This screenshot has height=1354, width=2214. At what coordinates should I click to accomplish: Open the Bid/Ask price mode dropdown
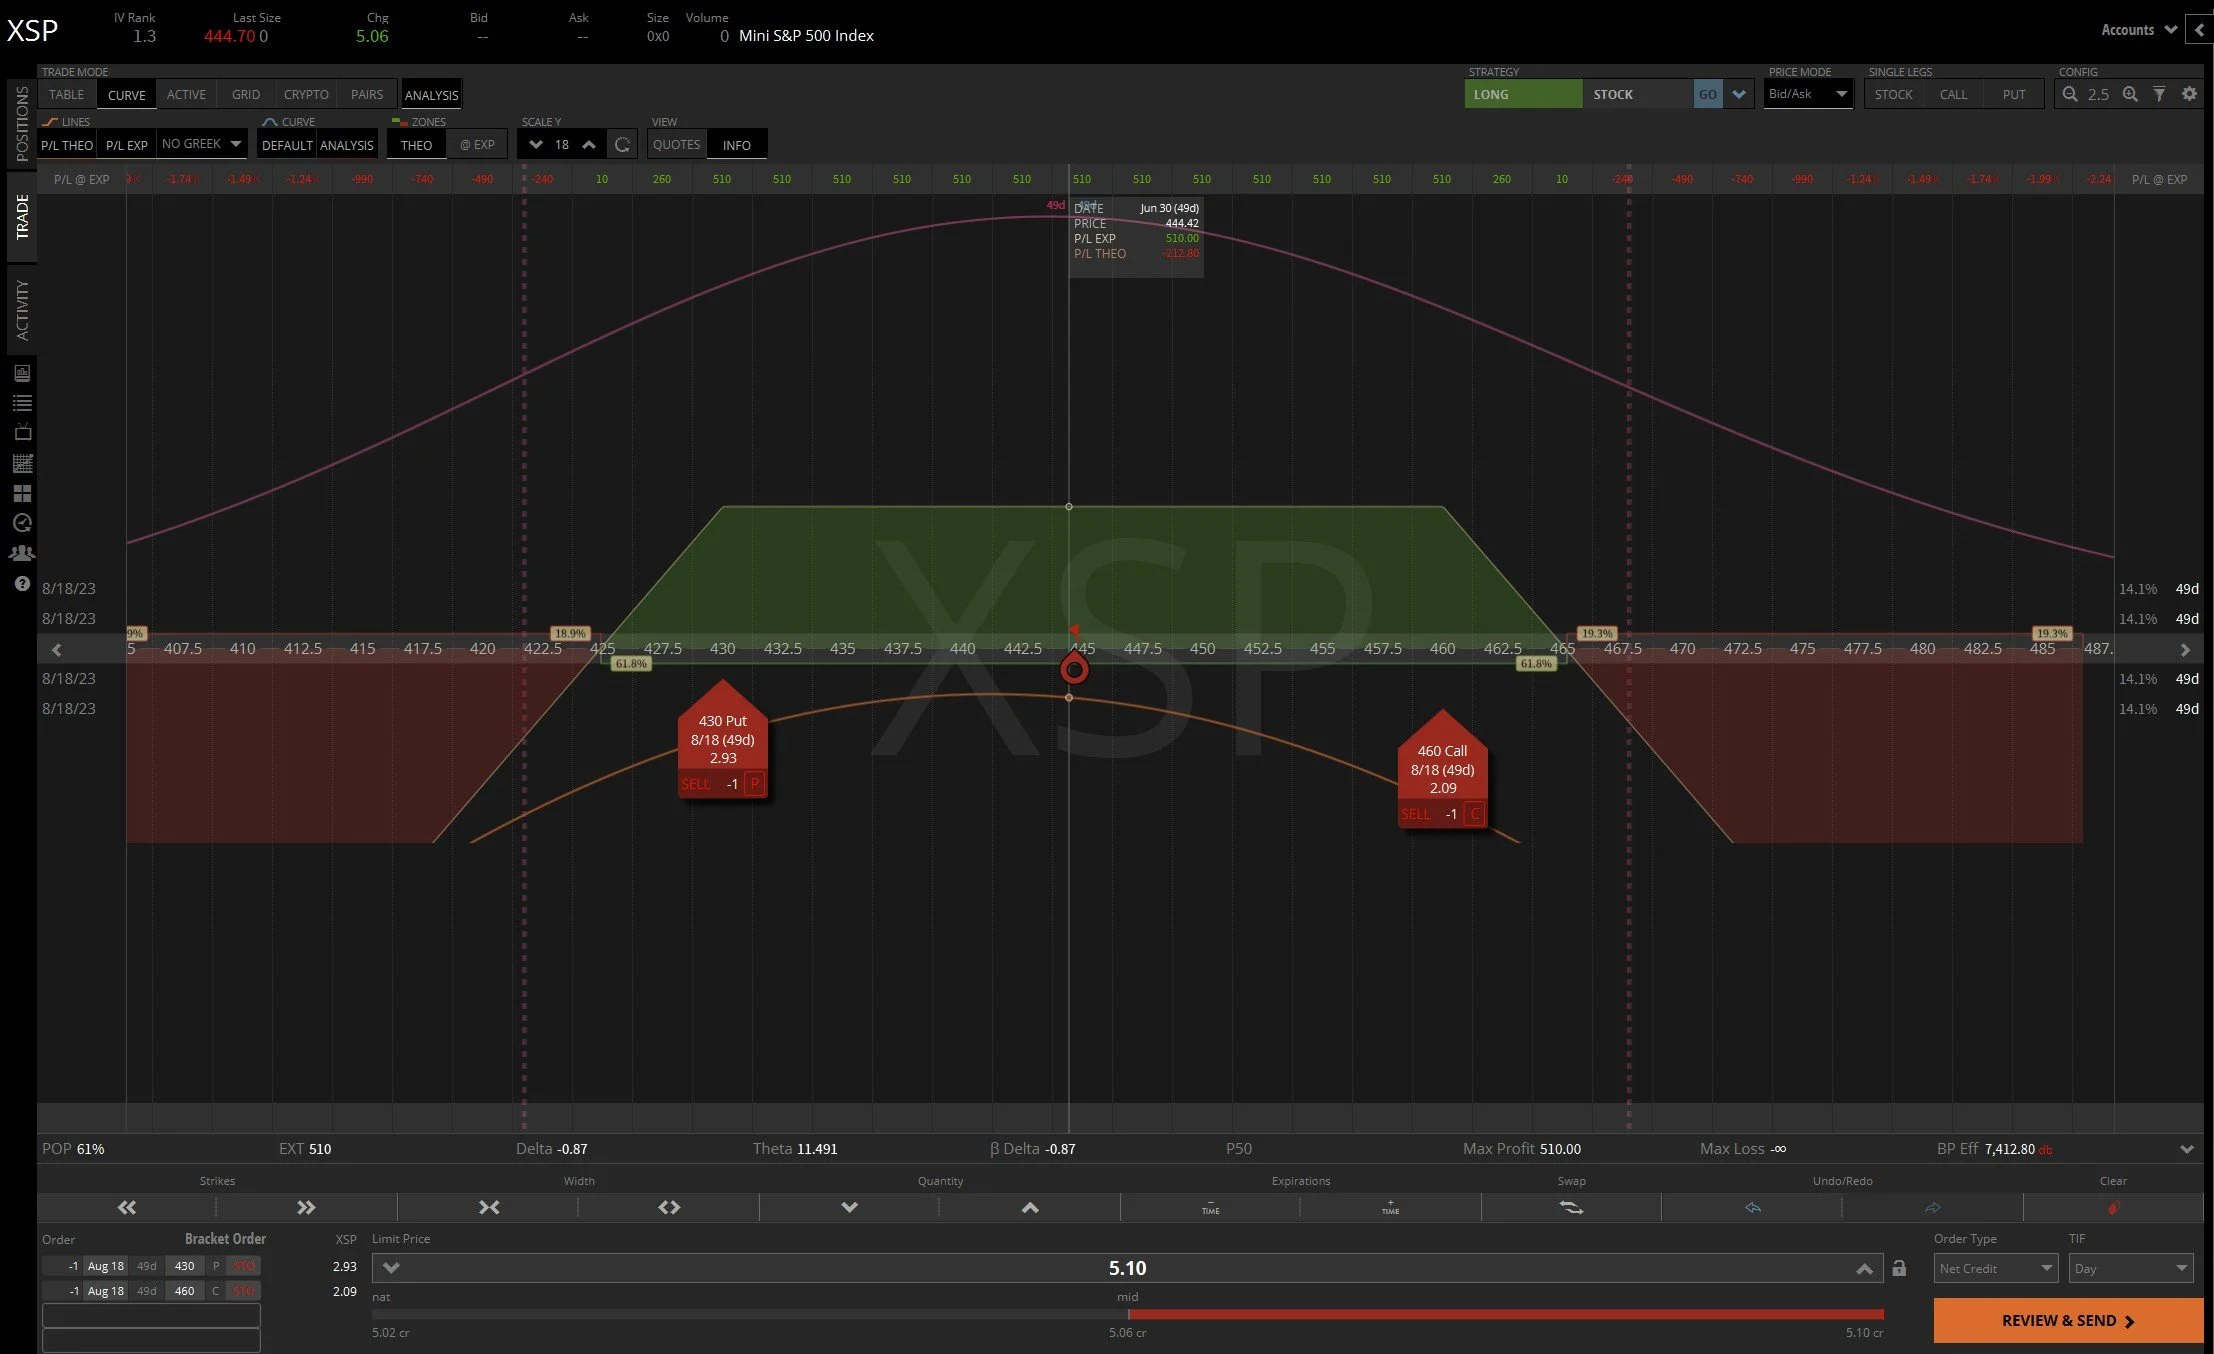(x=1807, y=94)
